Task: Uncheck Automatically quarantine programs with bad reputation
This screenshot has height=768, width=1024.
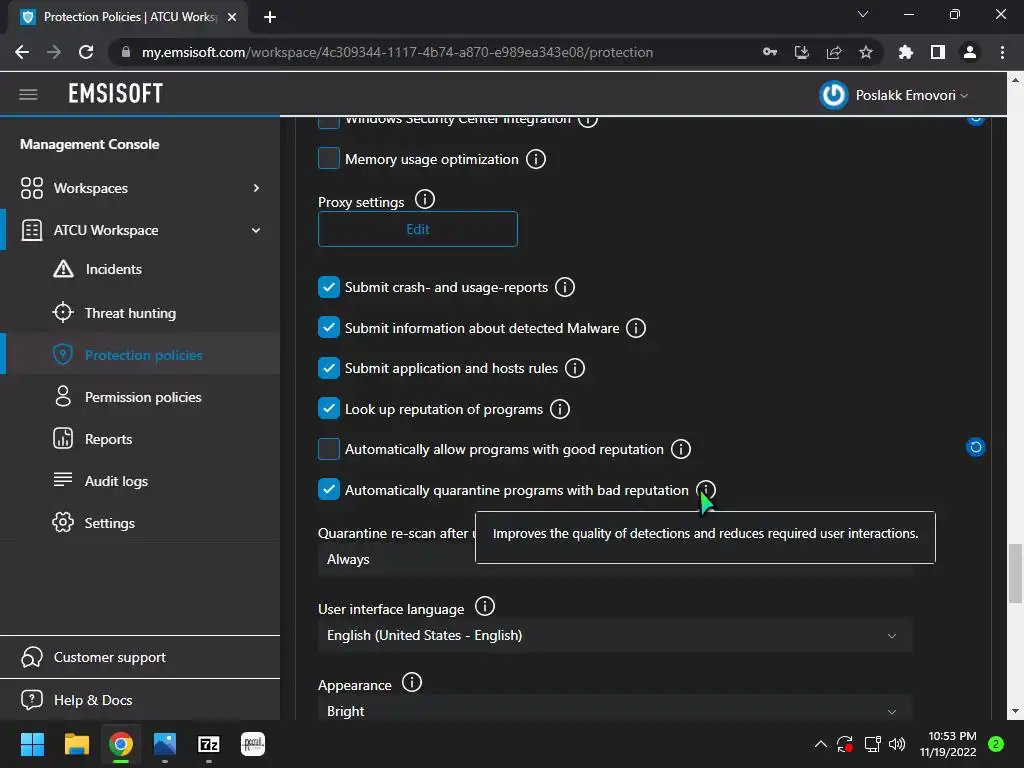Action: [328, 490]
